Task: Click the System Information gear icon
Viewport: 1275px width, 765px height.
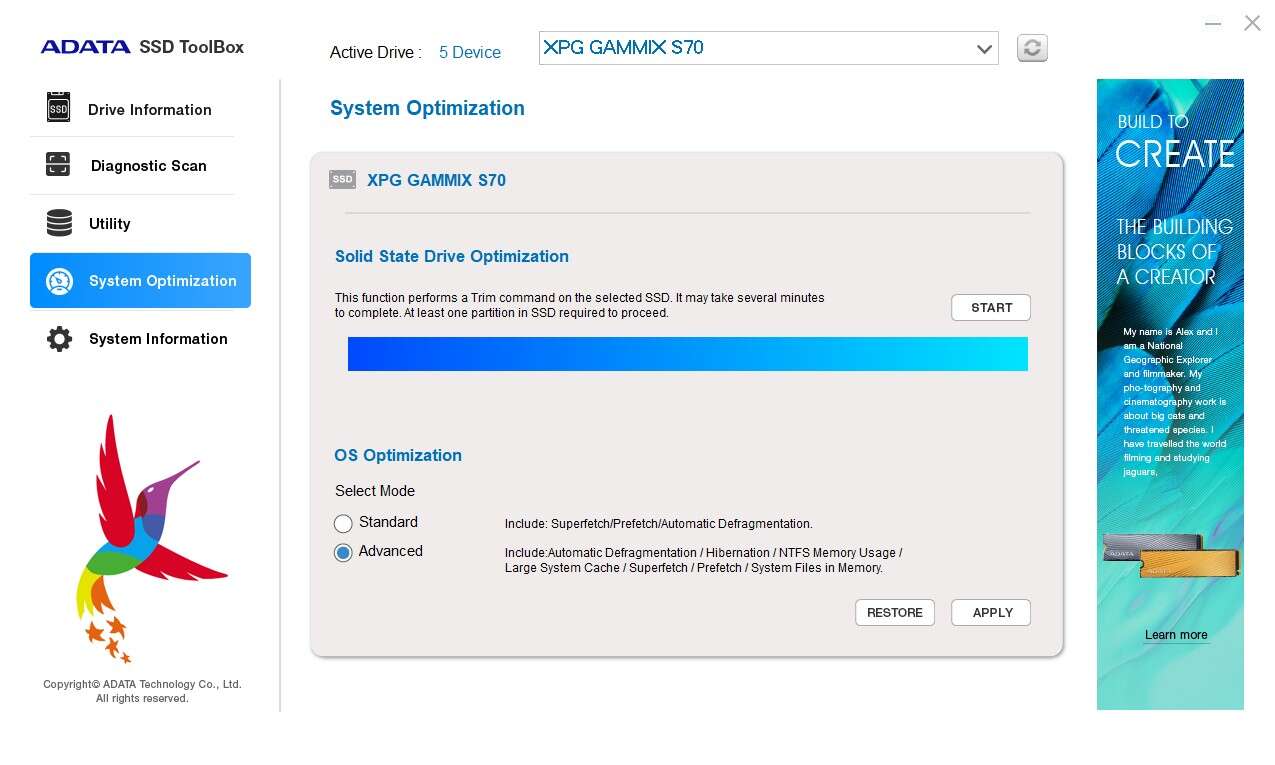Action: (59, 339)
